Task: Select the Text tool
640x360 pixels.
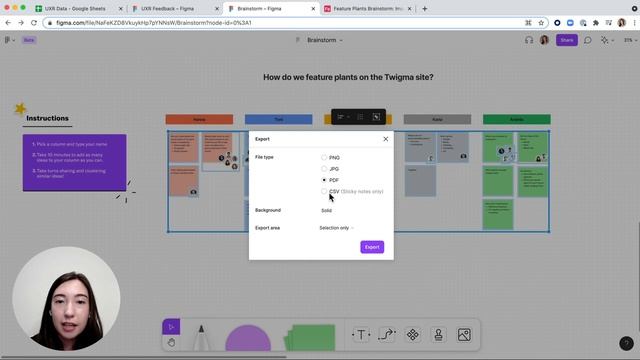Action: point(361,335)
